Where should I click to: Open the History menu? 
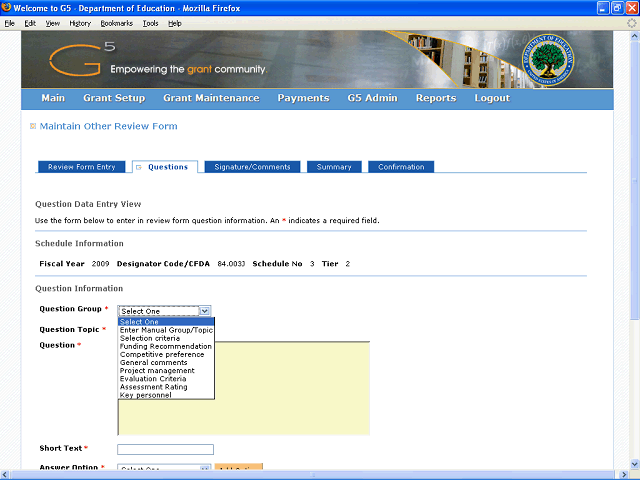pyautogui.click(x=80, y=24)
